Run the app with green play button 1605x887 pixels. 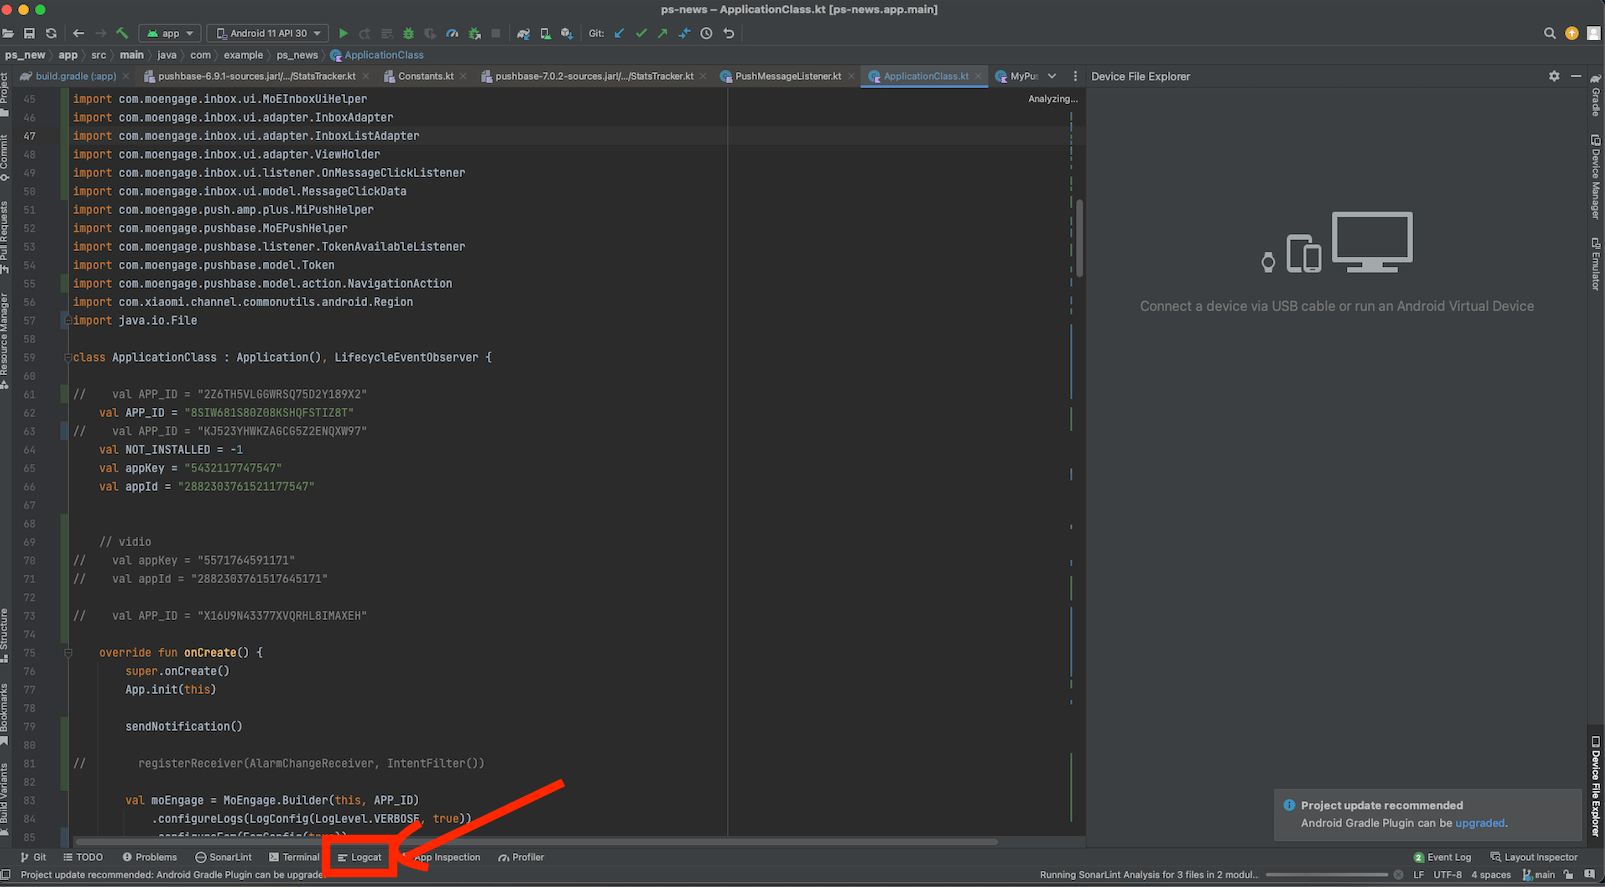343,33
